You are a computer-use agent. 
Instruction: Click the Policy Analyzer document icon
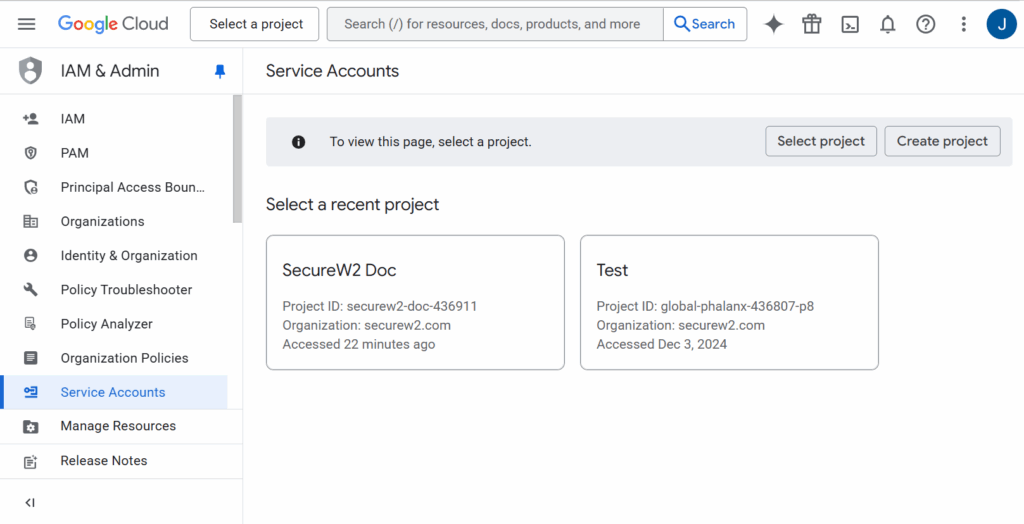[x=30, y=323]
